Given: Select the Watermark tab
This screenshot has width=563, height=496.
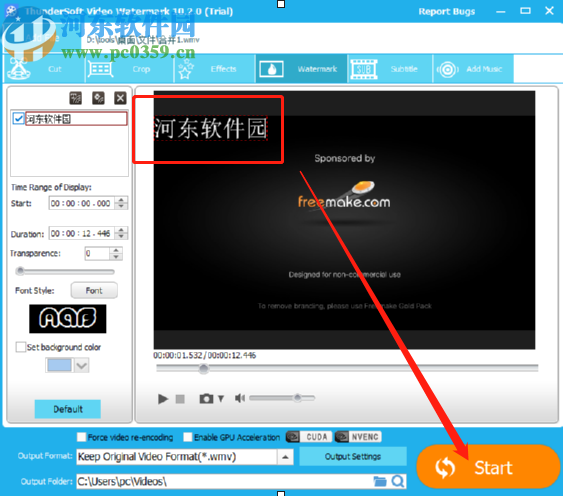Looking at the screenshot, I should tap(301, 69).
